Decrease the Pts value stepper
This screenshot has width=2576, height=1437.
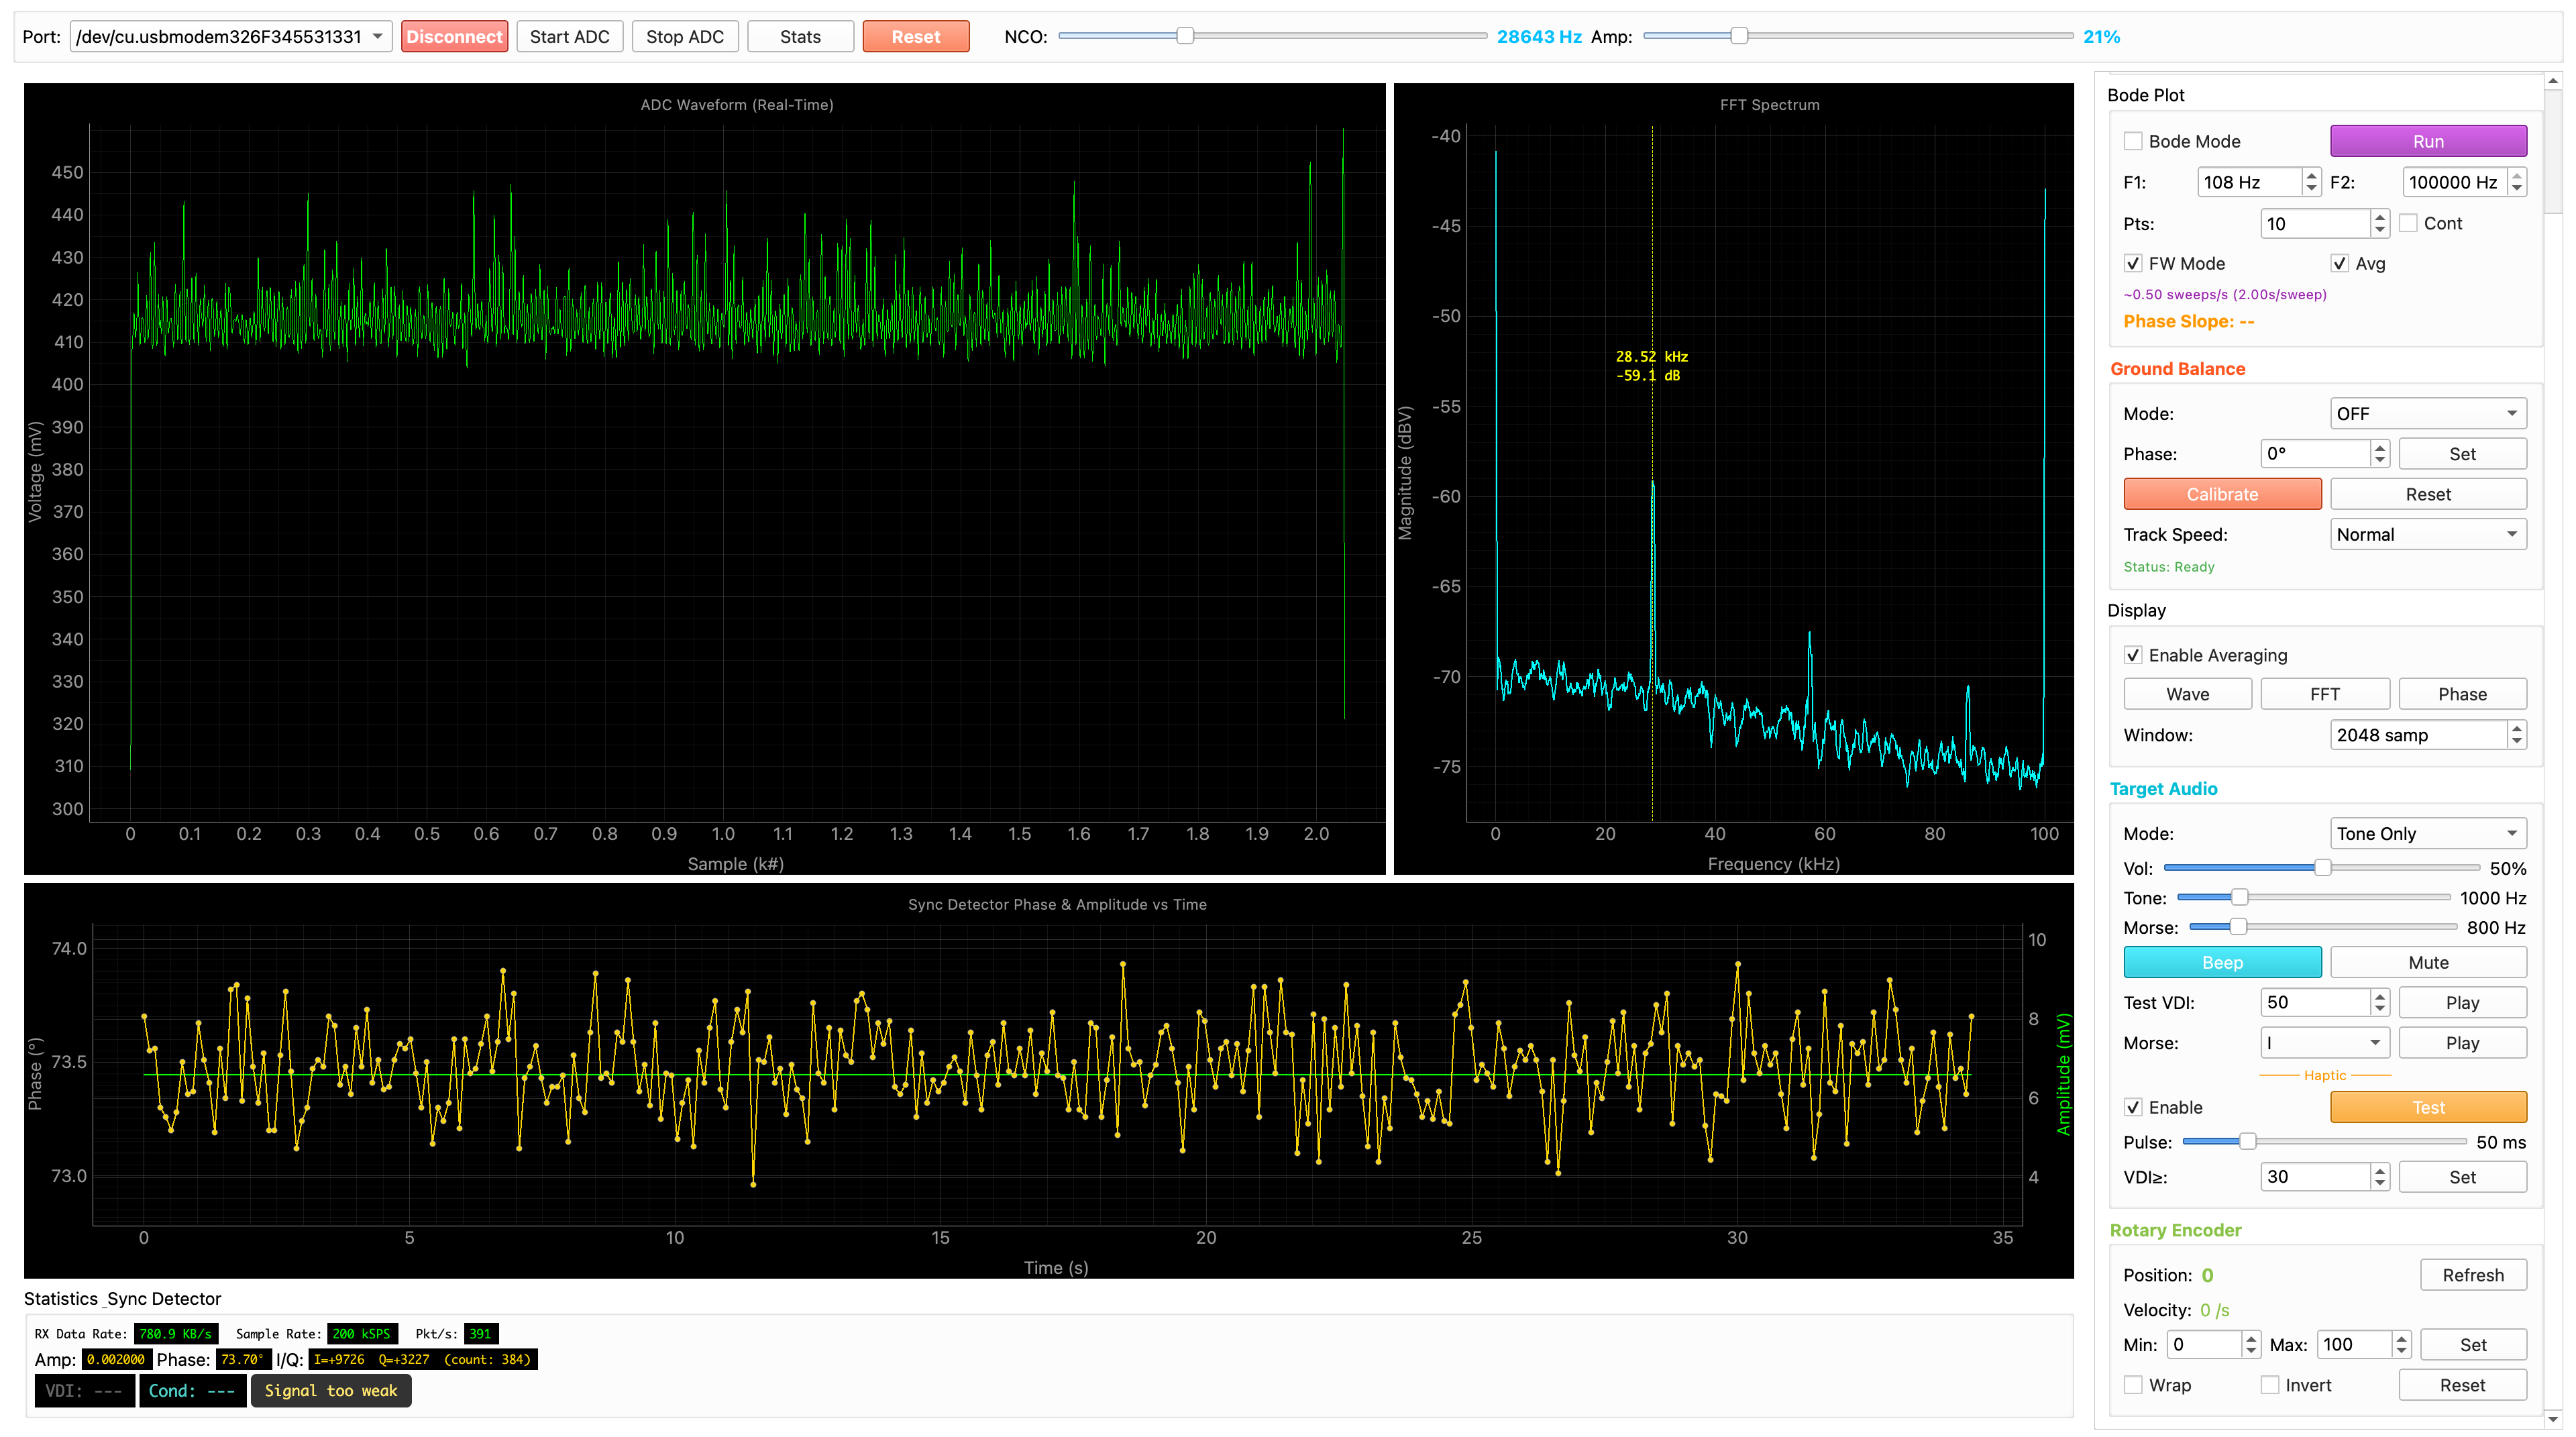click(x=2380, y=230)
